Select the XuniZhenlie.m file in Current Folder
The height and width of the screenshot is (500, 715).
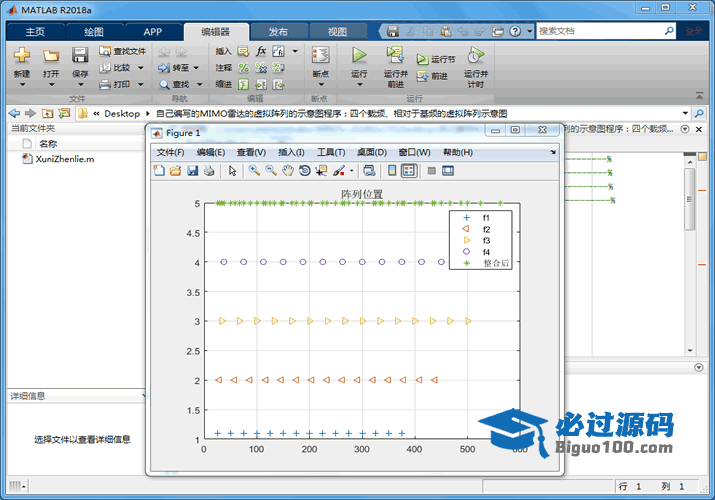(x=65, y=159)
